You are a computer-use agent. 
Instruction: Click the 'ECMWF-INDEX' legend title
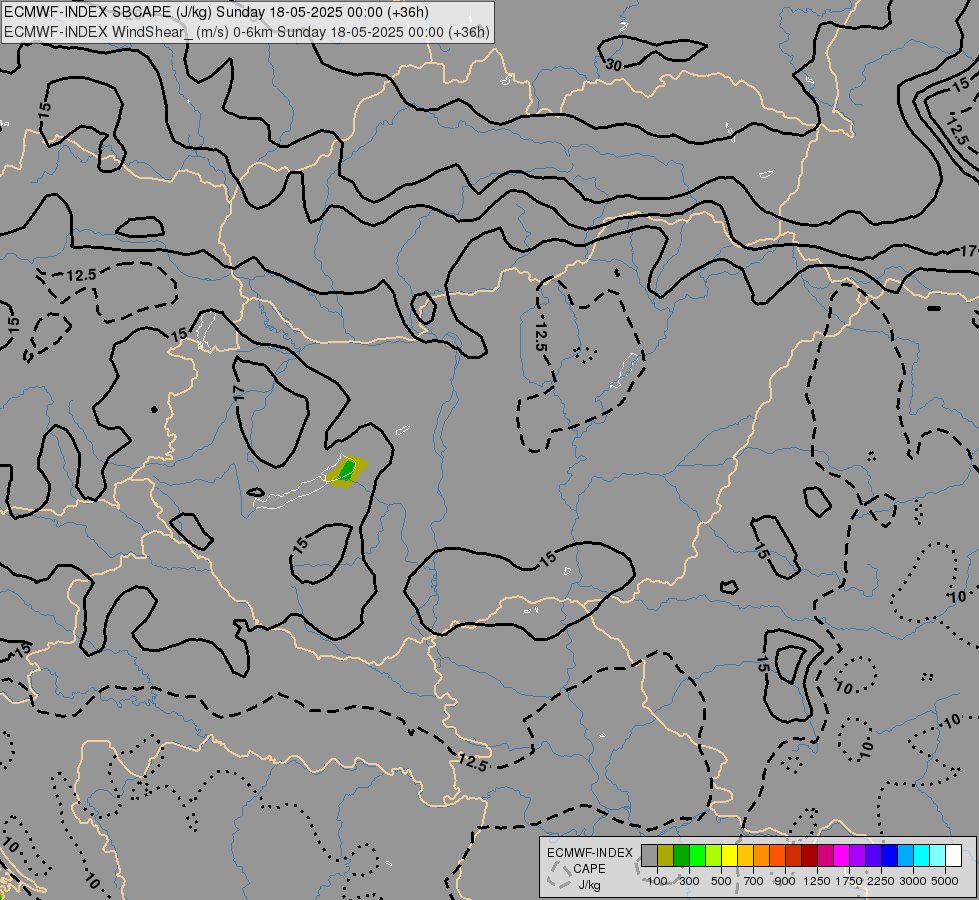coord(590,853)
